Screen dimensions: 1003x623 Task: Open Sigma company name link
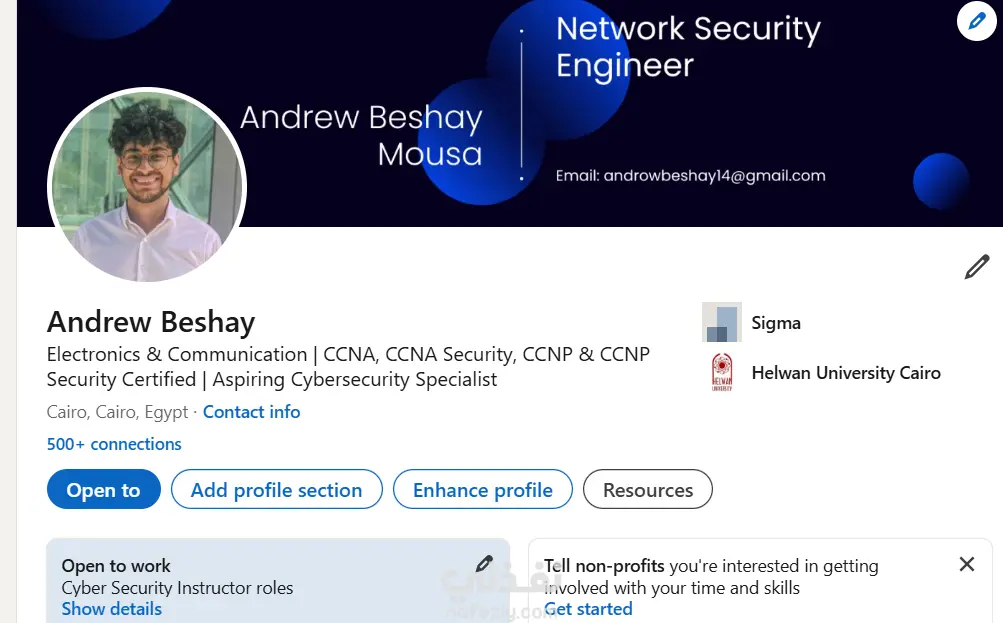coord(776,323)
